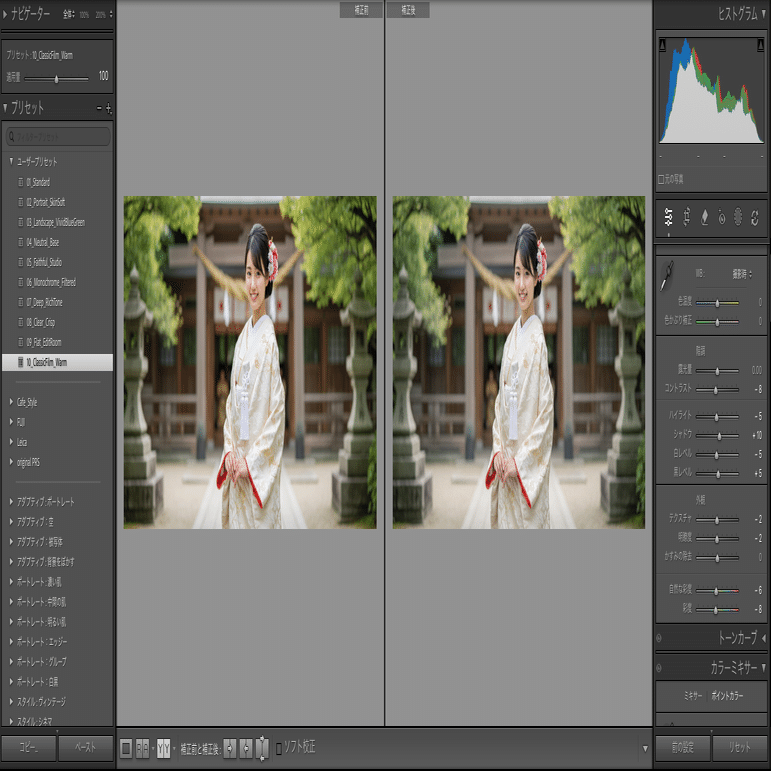This screenshot has width=771, height=771.
Task: Enable the ソフト校正 soft proofing checkbox
Action: (279, 748)
